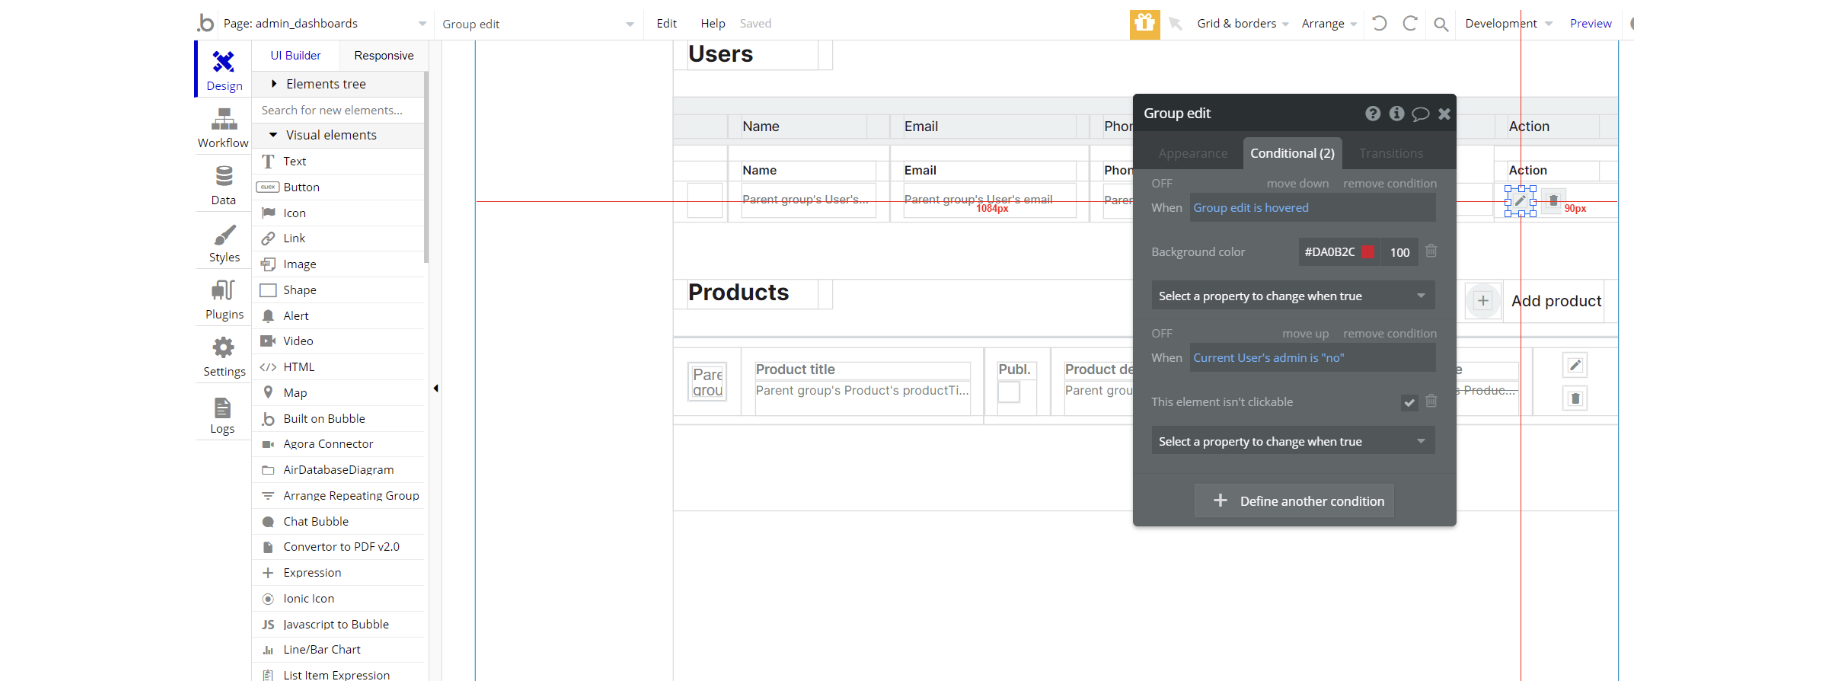Open the Workflow tab icon in sidebar
The width and height of the screenshot is (1830, 698).
[223, 127]
